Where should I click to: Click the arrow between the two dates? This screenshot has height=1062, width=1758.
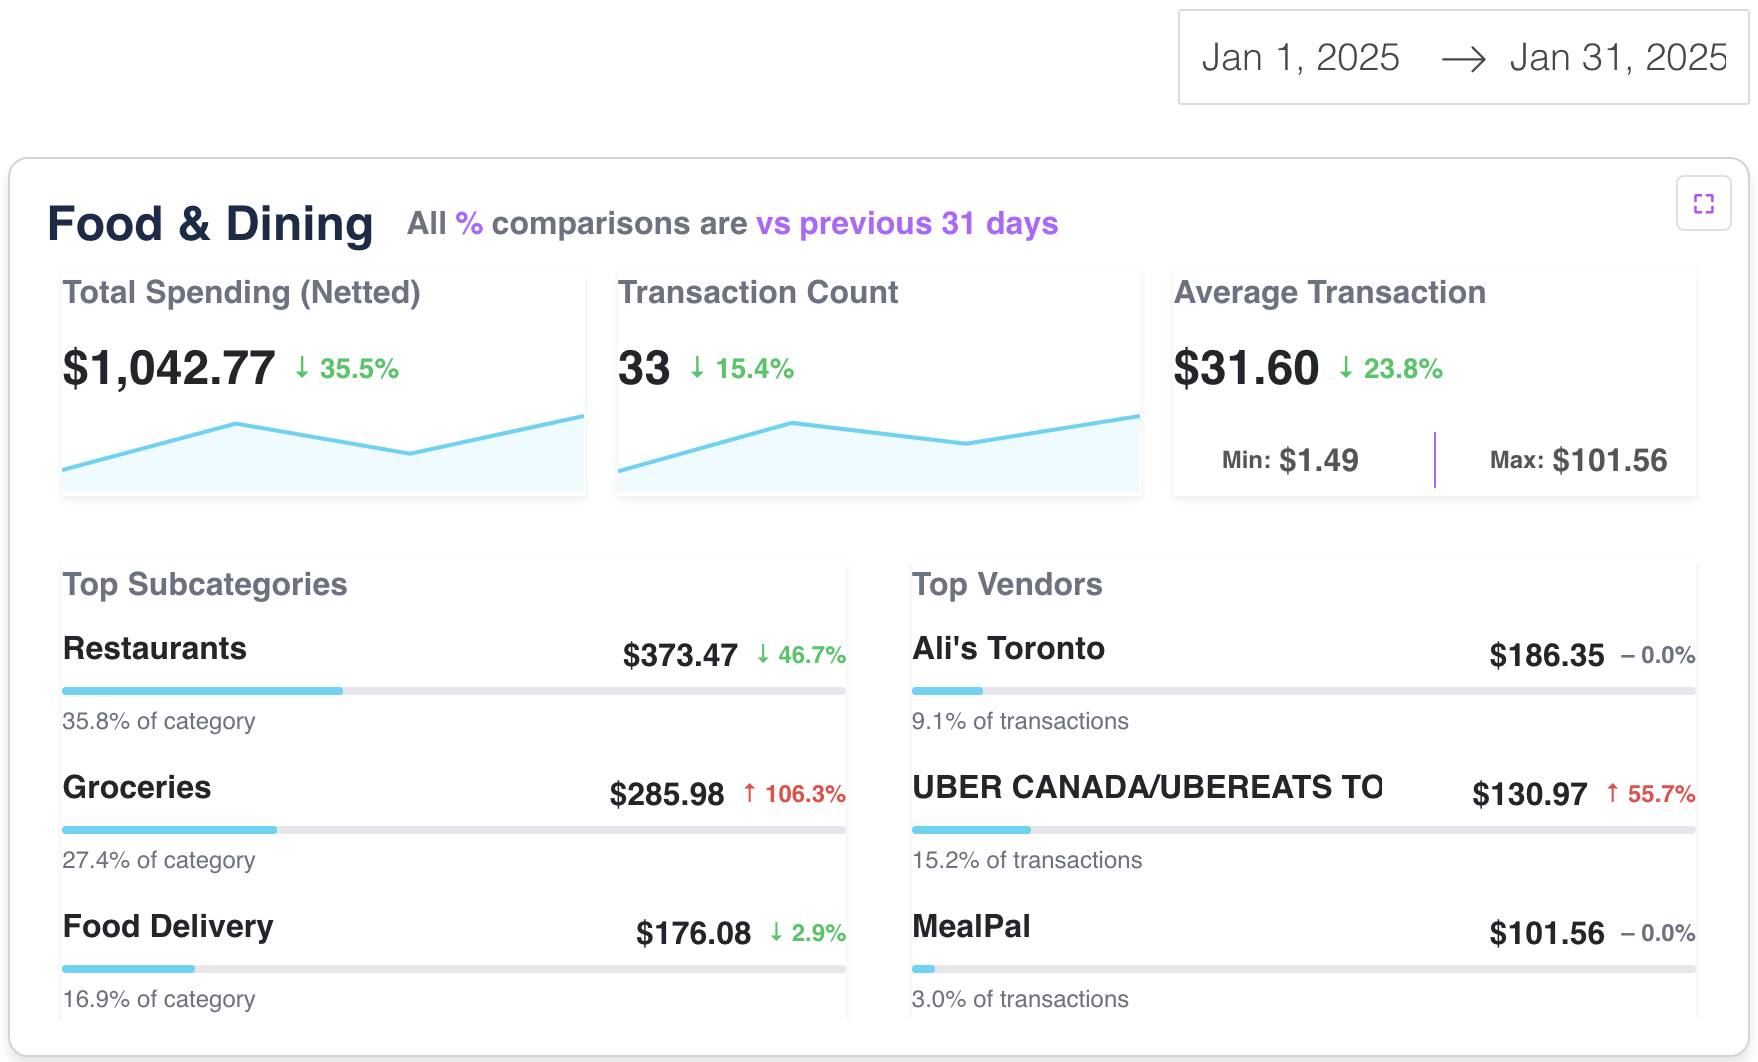(x=1465, y=58)
